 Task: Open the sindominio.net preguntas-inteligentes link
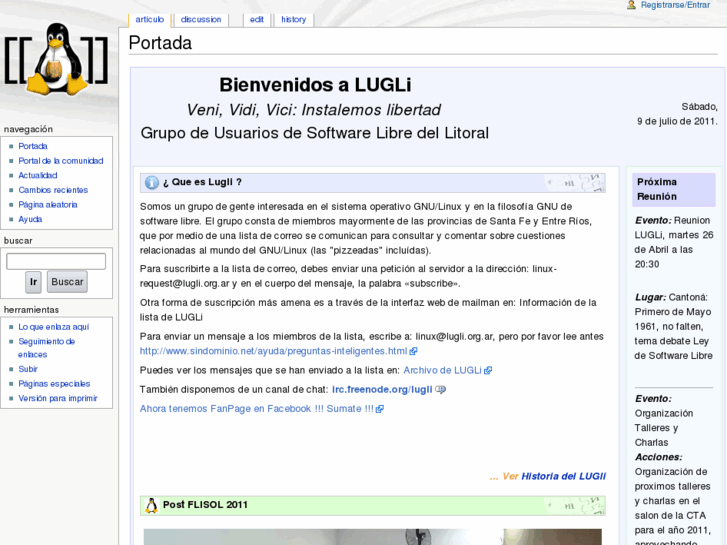(274, 351)
